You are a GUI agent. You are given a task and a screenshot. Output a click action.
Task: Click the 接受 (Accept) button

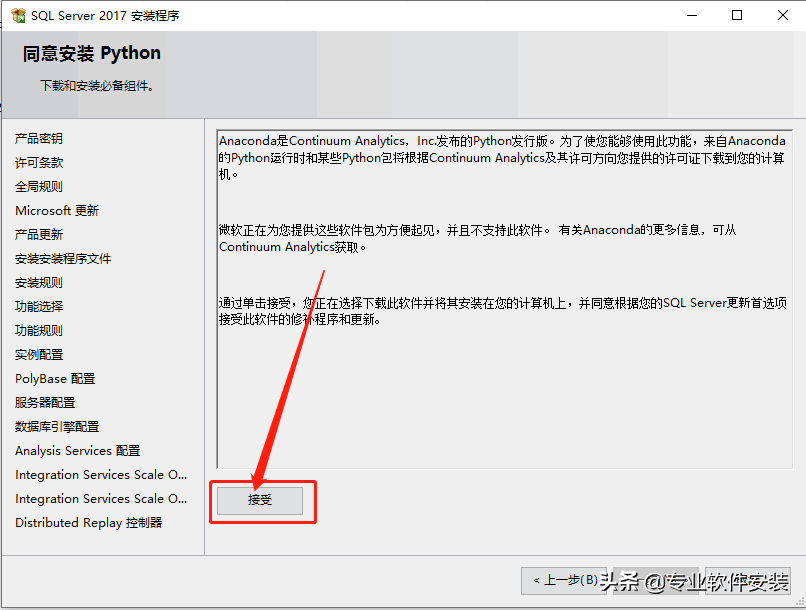coord(260,500)
